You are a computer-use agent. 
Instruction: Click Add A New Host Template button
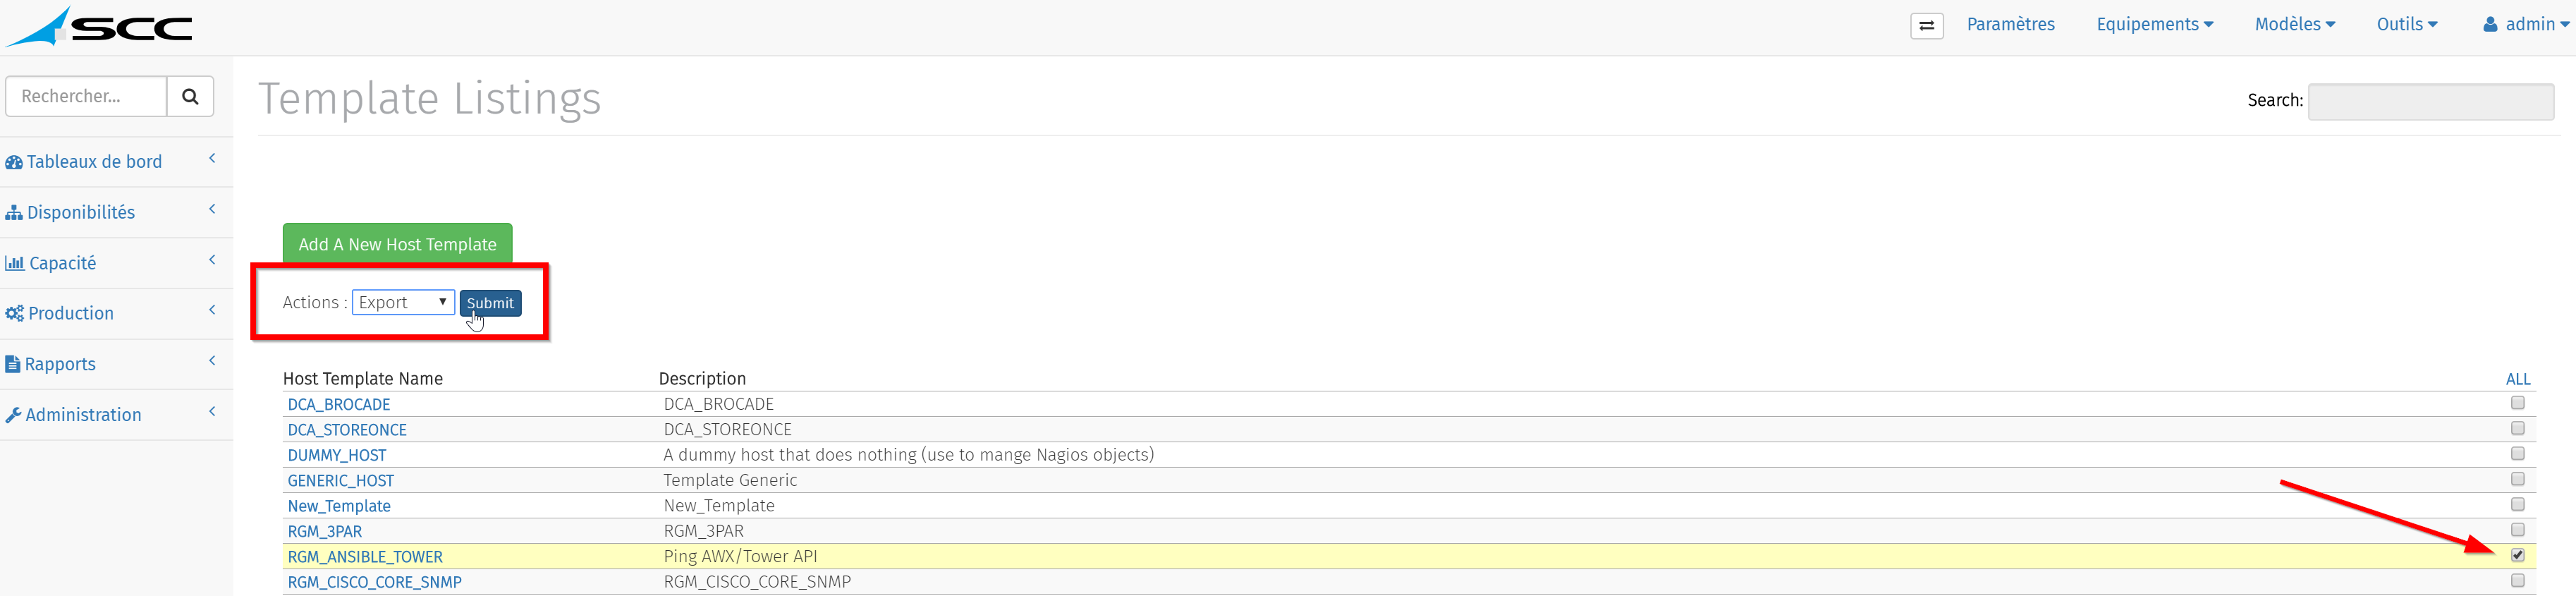pos(397,244)
